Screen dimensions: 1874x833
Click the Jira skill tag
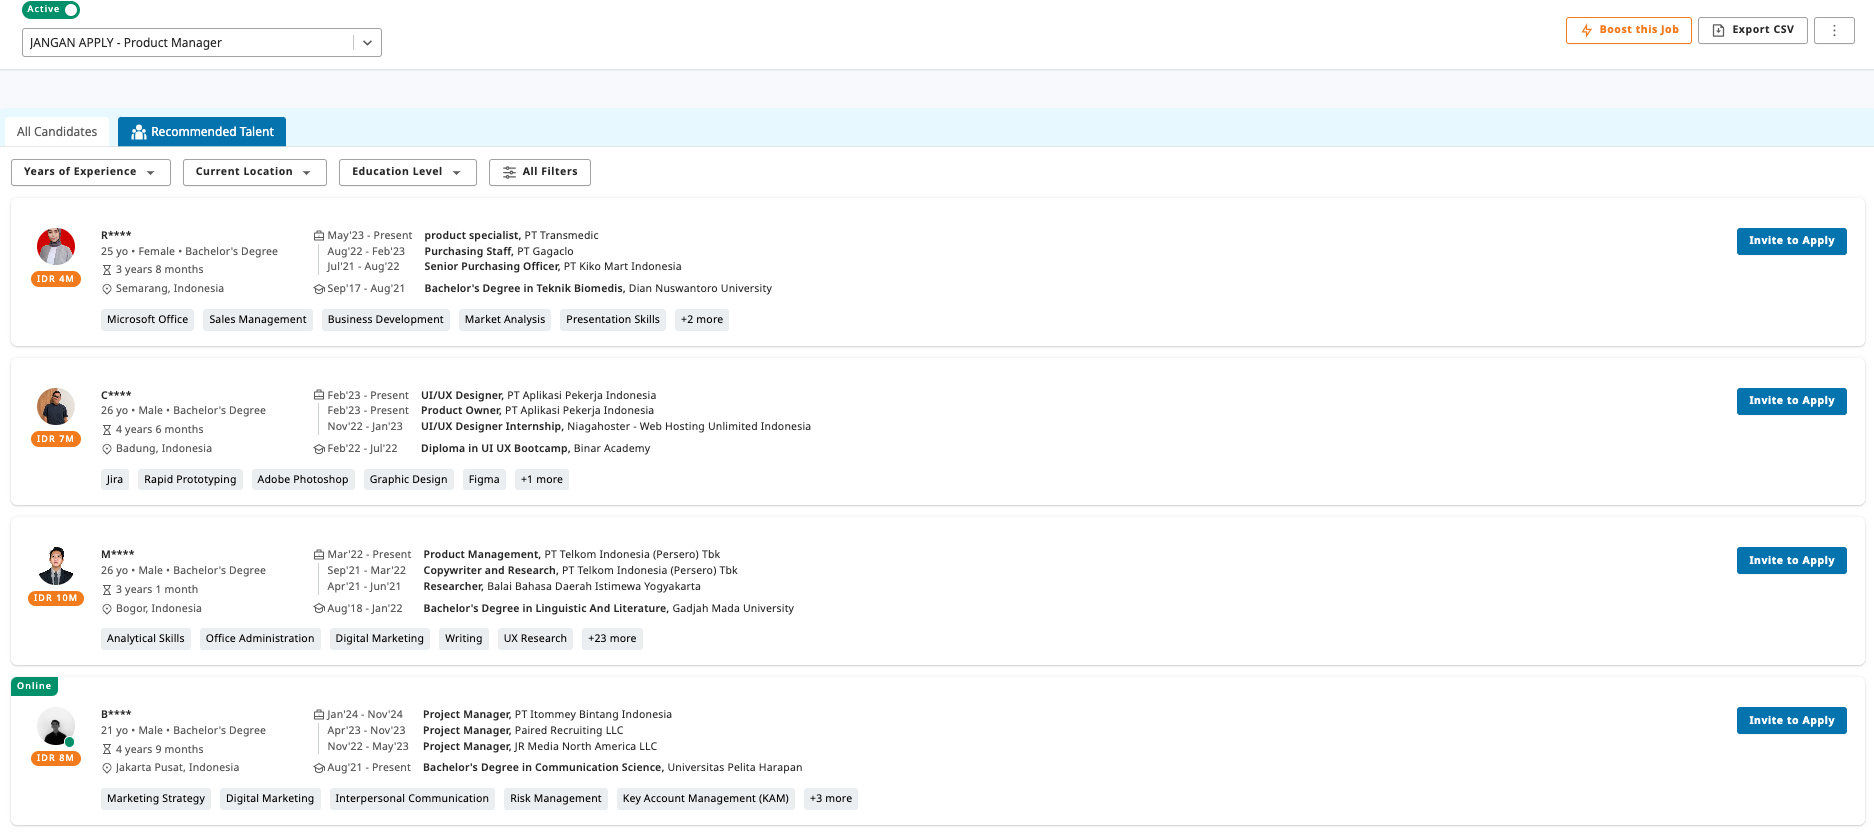(x=115, y=480)
